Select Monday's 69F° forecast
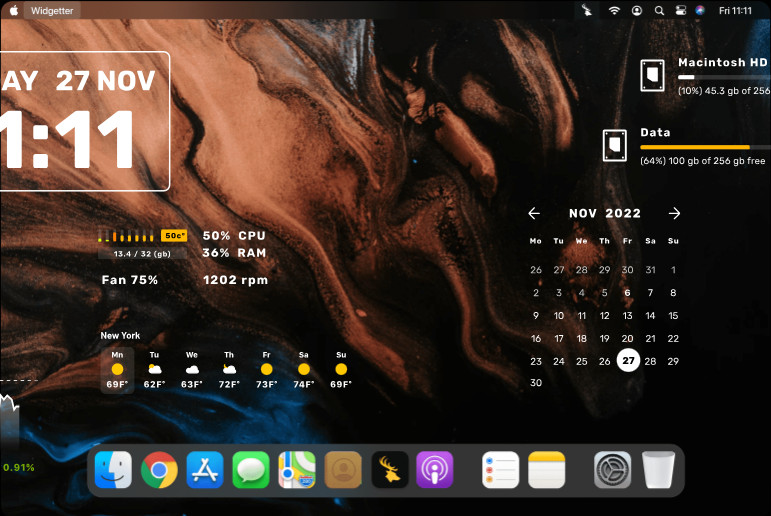The image size is (771, 516). pos(117,370)
